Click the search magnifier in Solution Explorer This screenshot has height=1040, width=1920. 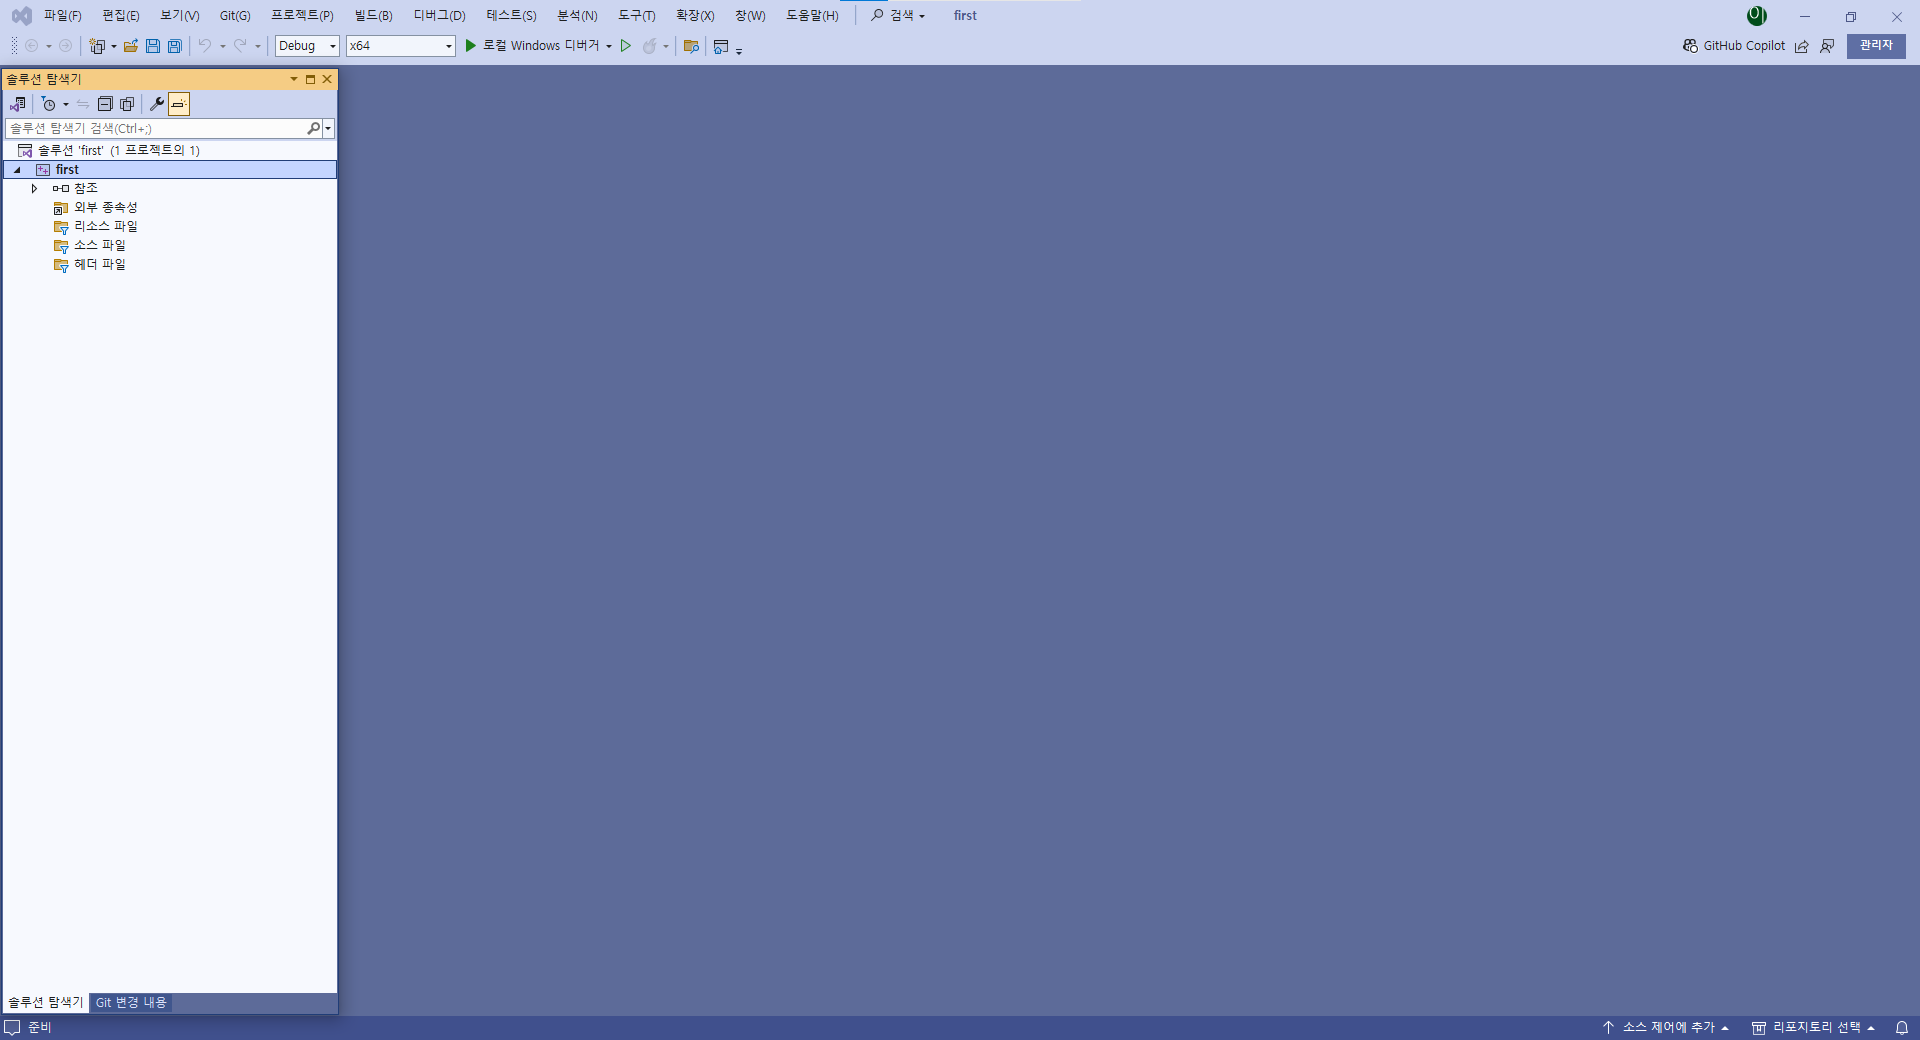click(313, 128)
